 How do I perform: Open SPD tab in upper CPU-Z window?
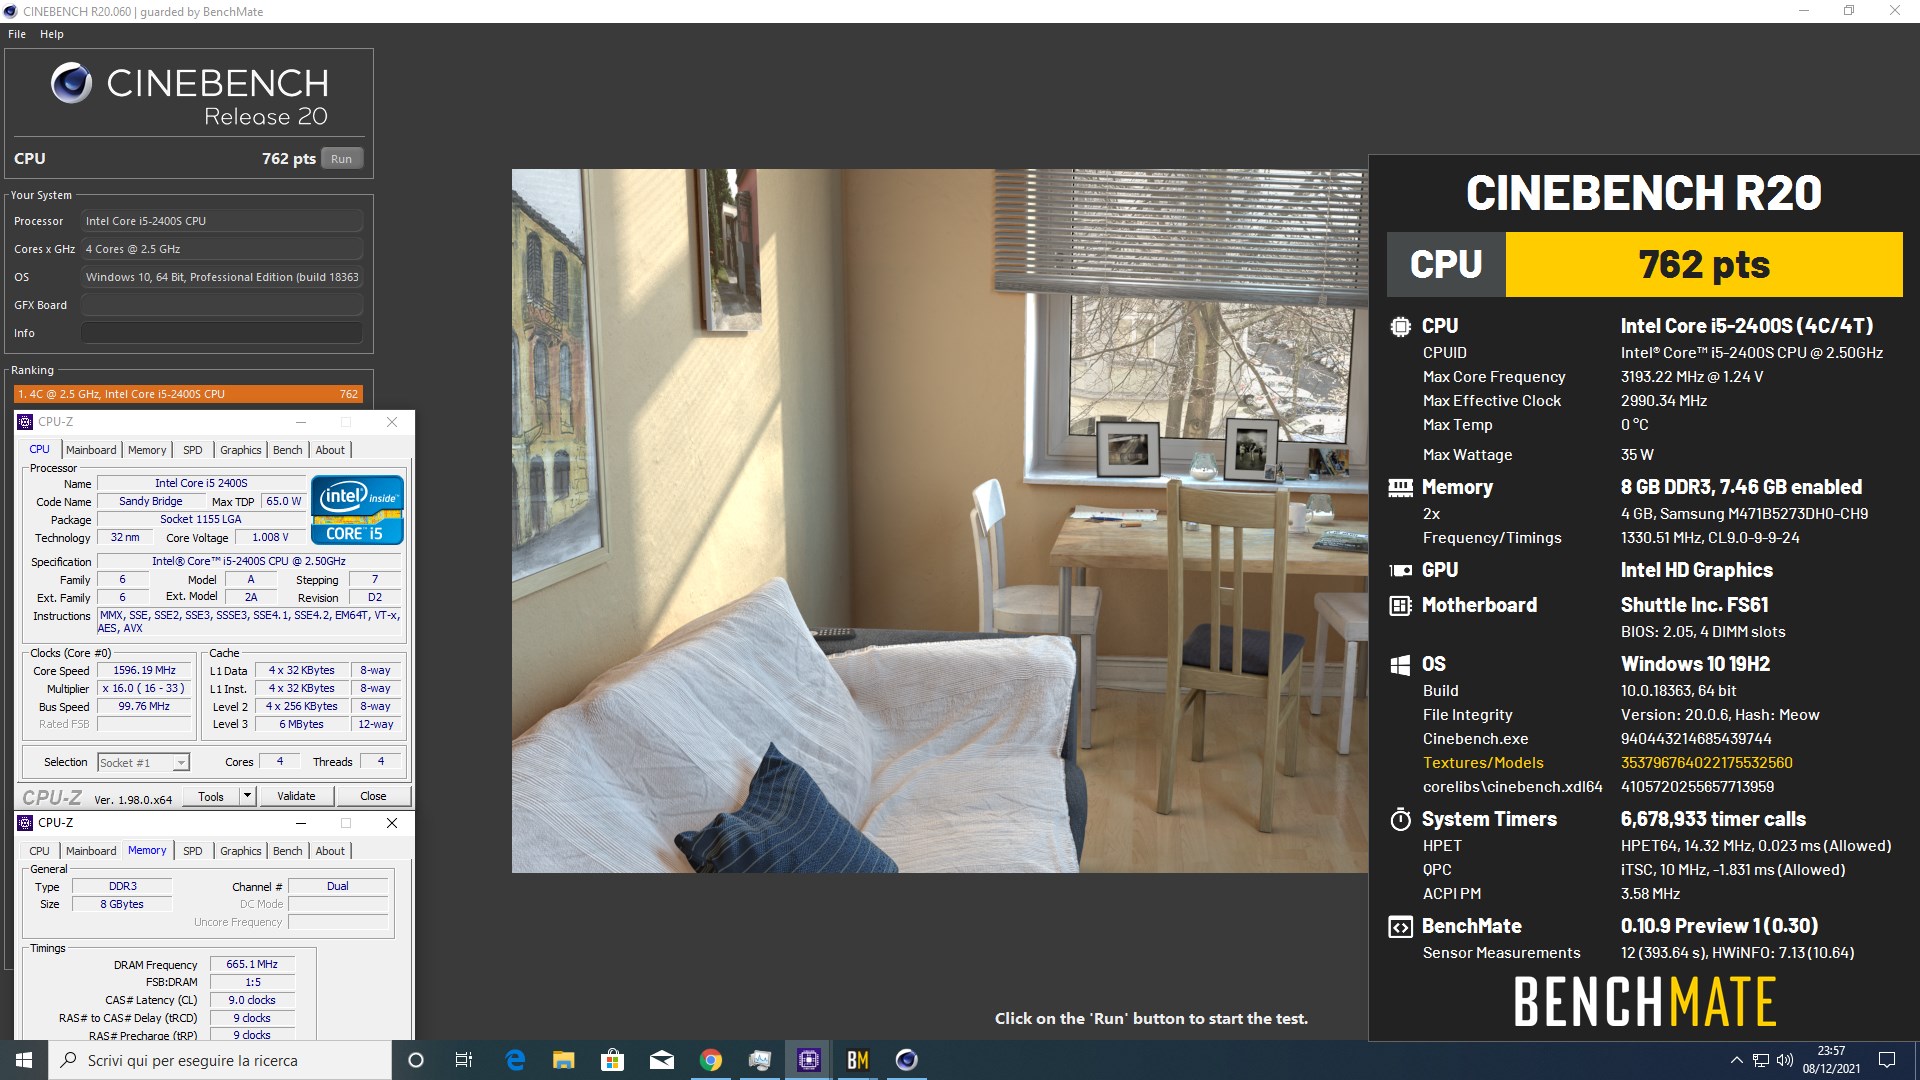click(193, 450)
